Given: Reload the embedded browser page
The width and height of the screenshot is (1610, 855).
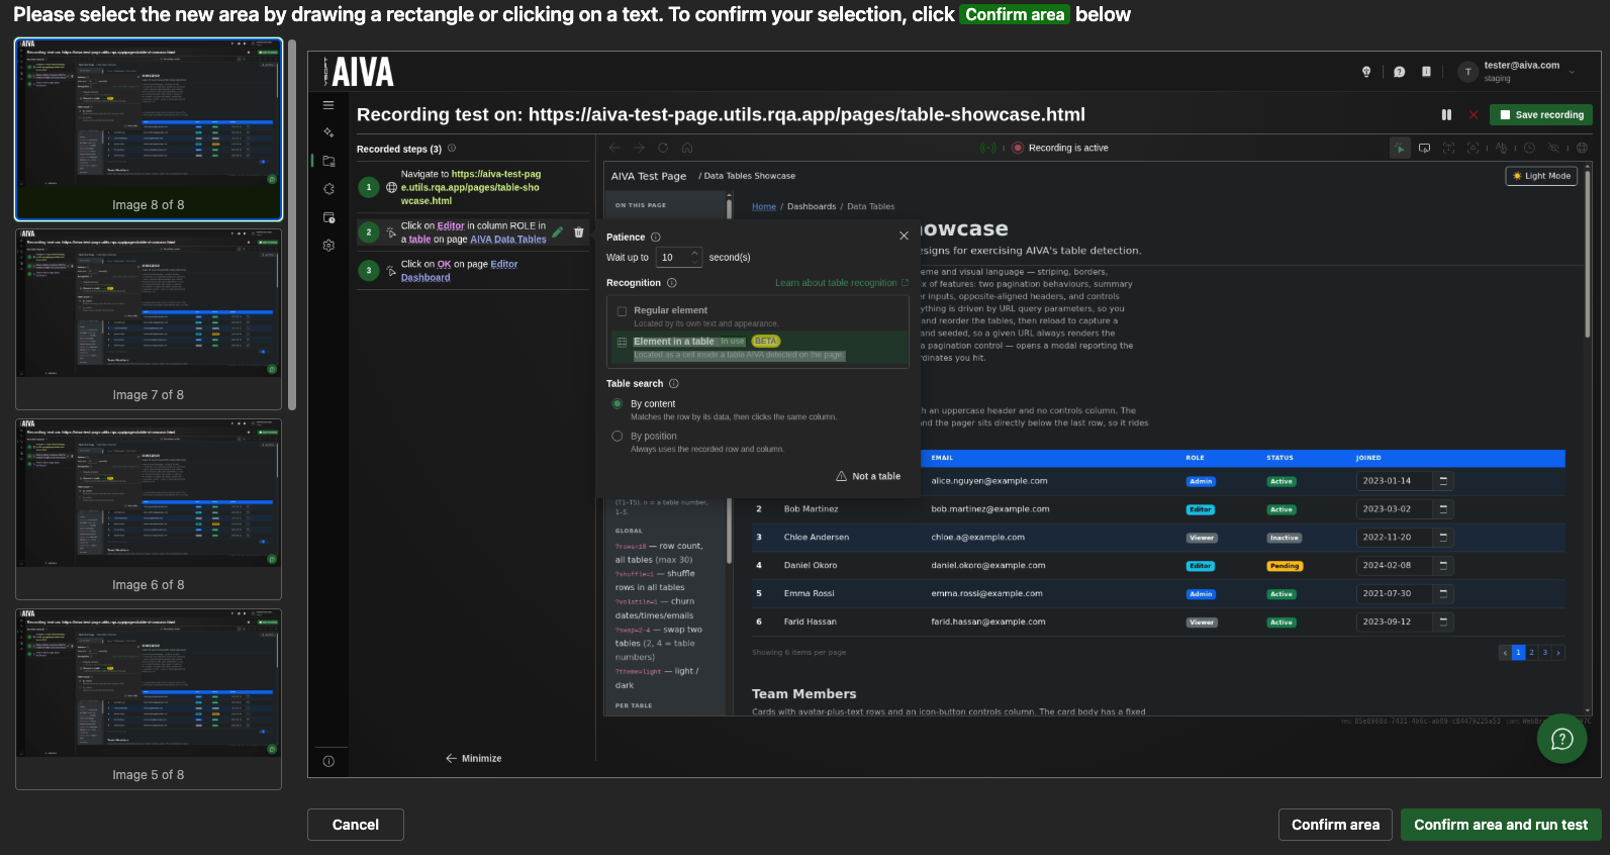Looking at the screenshot, I should pos(663,148).
